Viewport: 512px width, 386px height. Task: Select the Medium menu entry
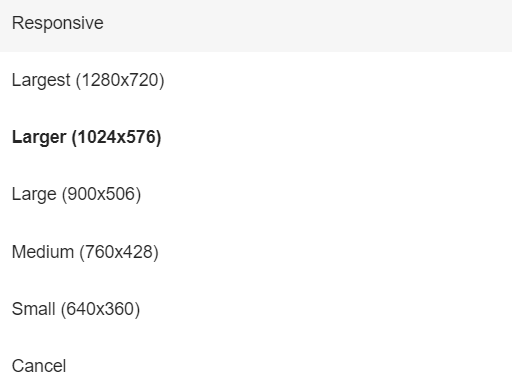click(256, 252)
